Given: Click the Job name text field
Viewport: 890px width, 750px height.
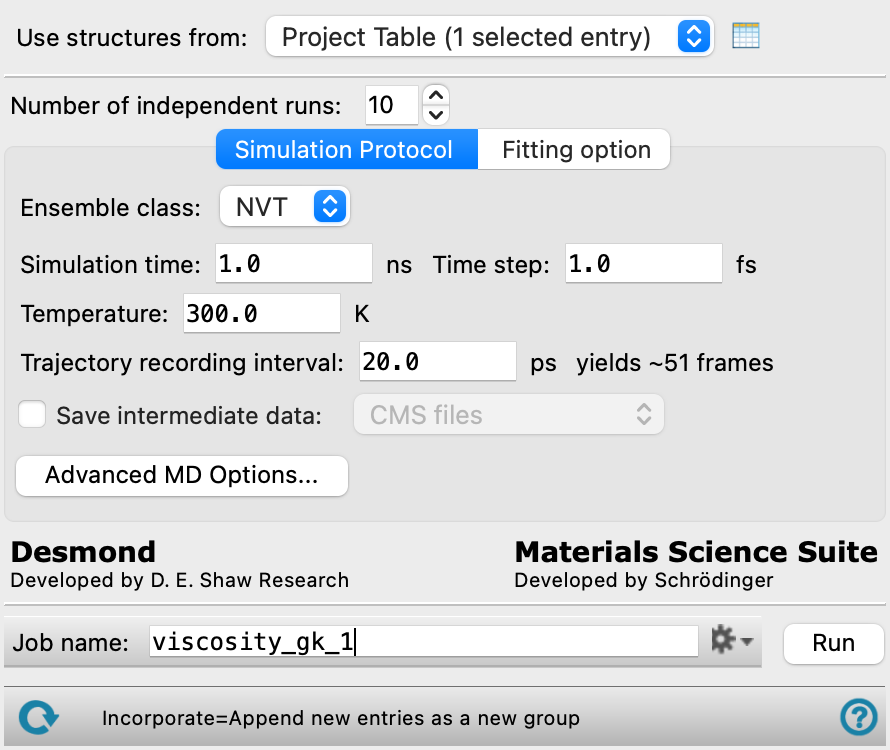Looking at the screenshot, I should pyautogui.click(x=423, y=642).
